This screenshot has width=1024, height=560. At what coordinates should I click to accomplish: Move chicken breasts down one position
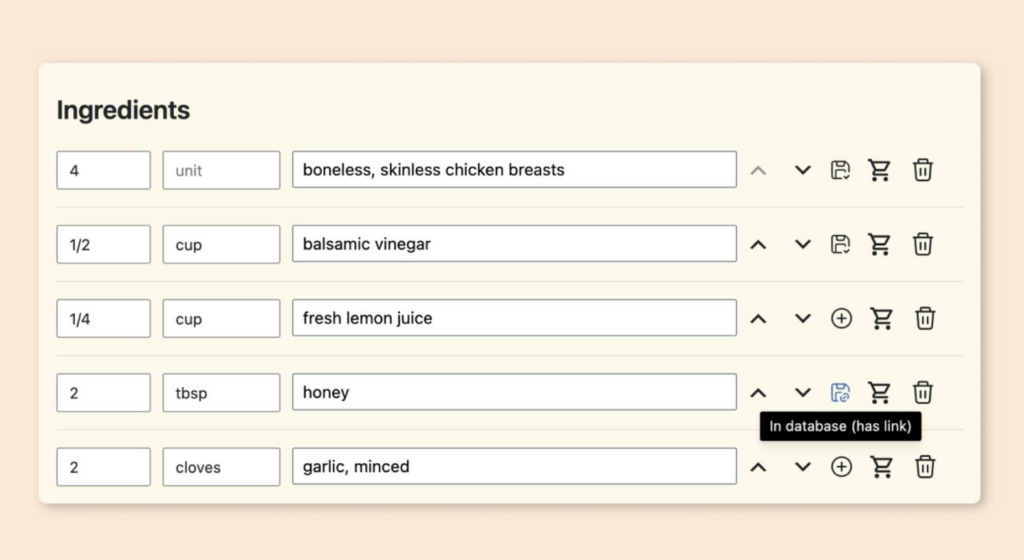[802, 170]
